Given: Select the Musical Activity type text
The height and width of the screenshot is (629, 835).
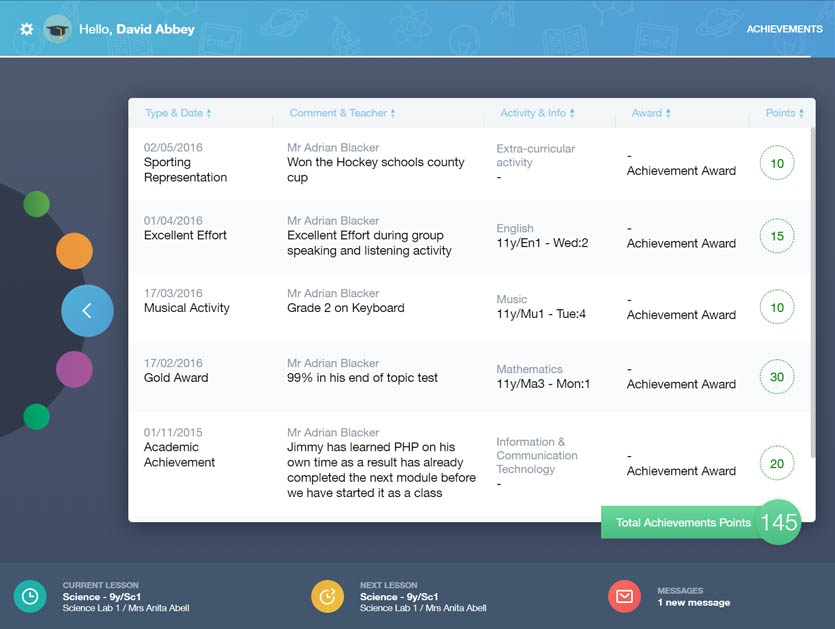Looking at the screenshot, I should tap(186, 308).
